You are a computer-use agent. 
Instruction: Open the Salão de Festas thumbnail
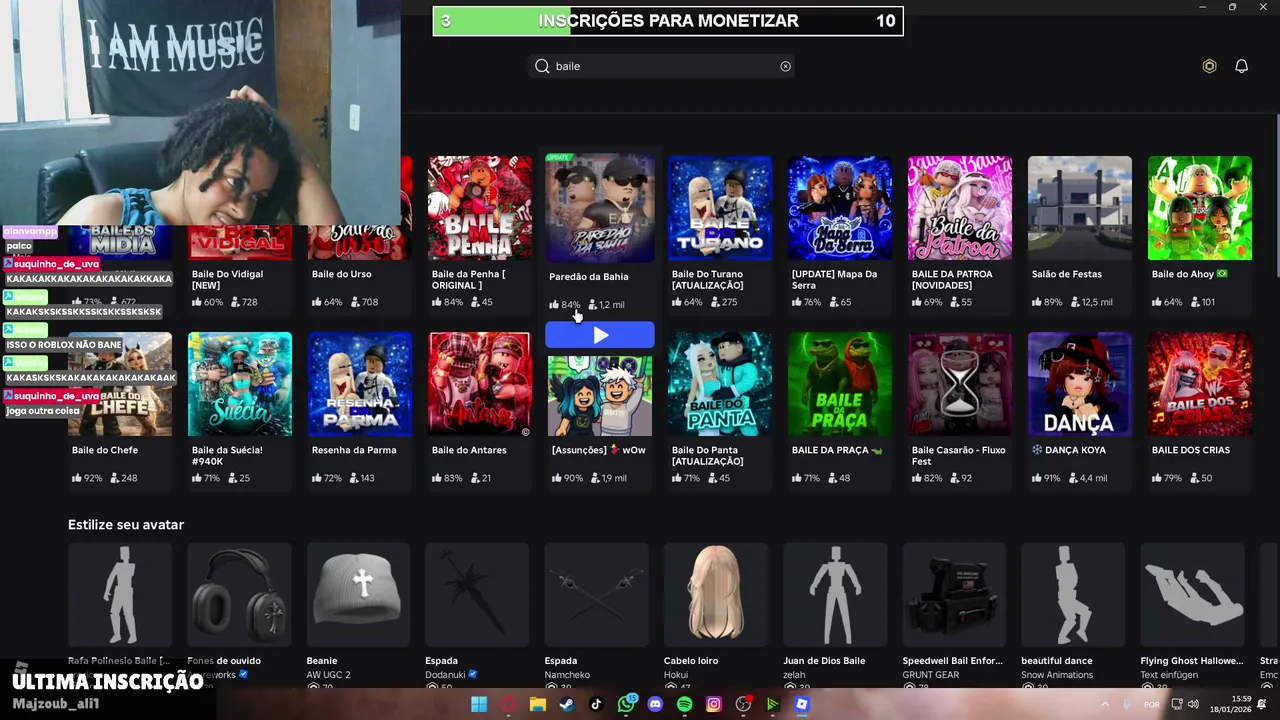[1080, 208]
